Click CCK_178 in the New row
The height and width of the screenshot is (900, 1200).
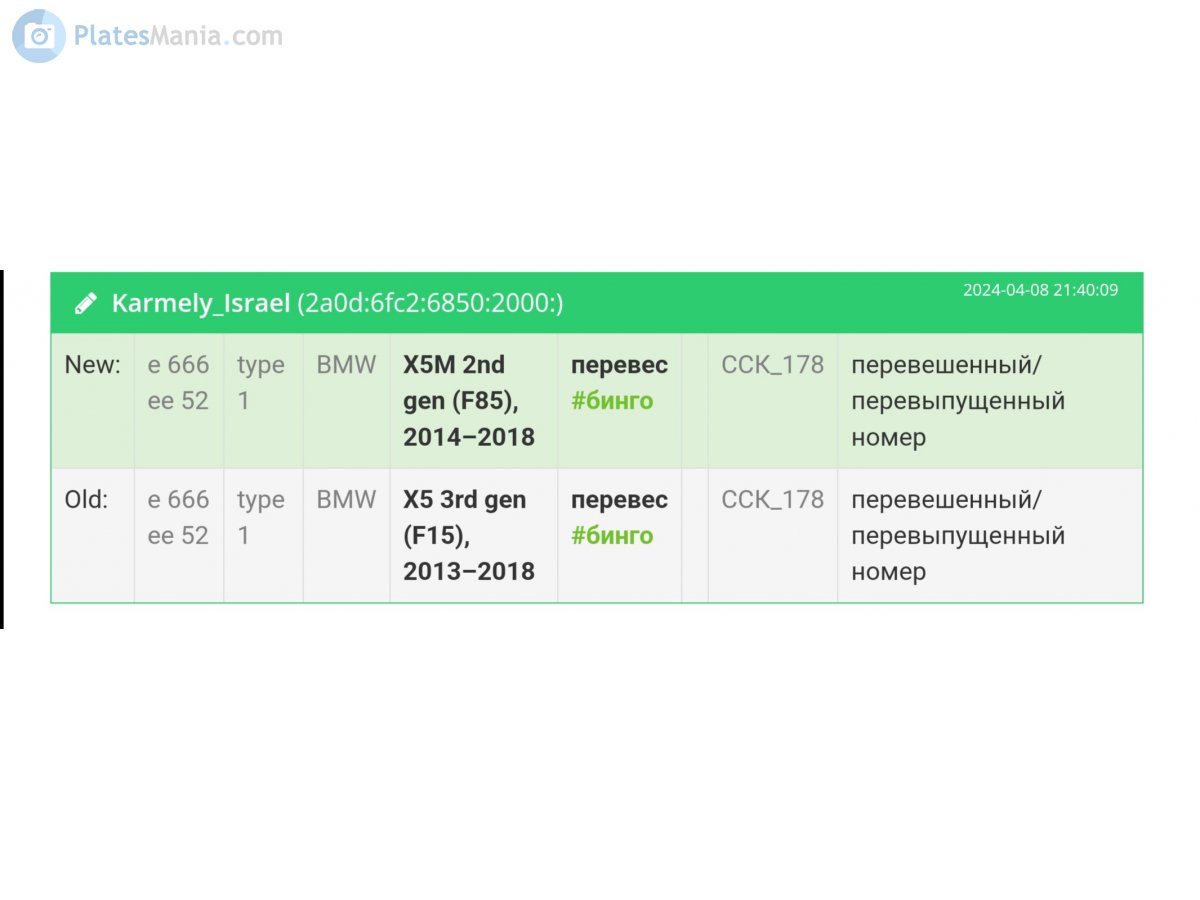click(x=772, y=365)
